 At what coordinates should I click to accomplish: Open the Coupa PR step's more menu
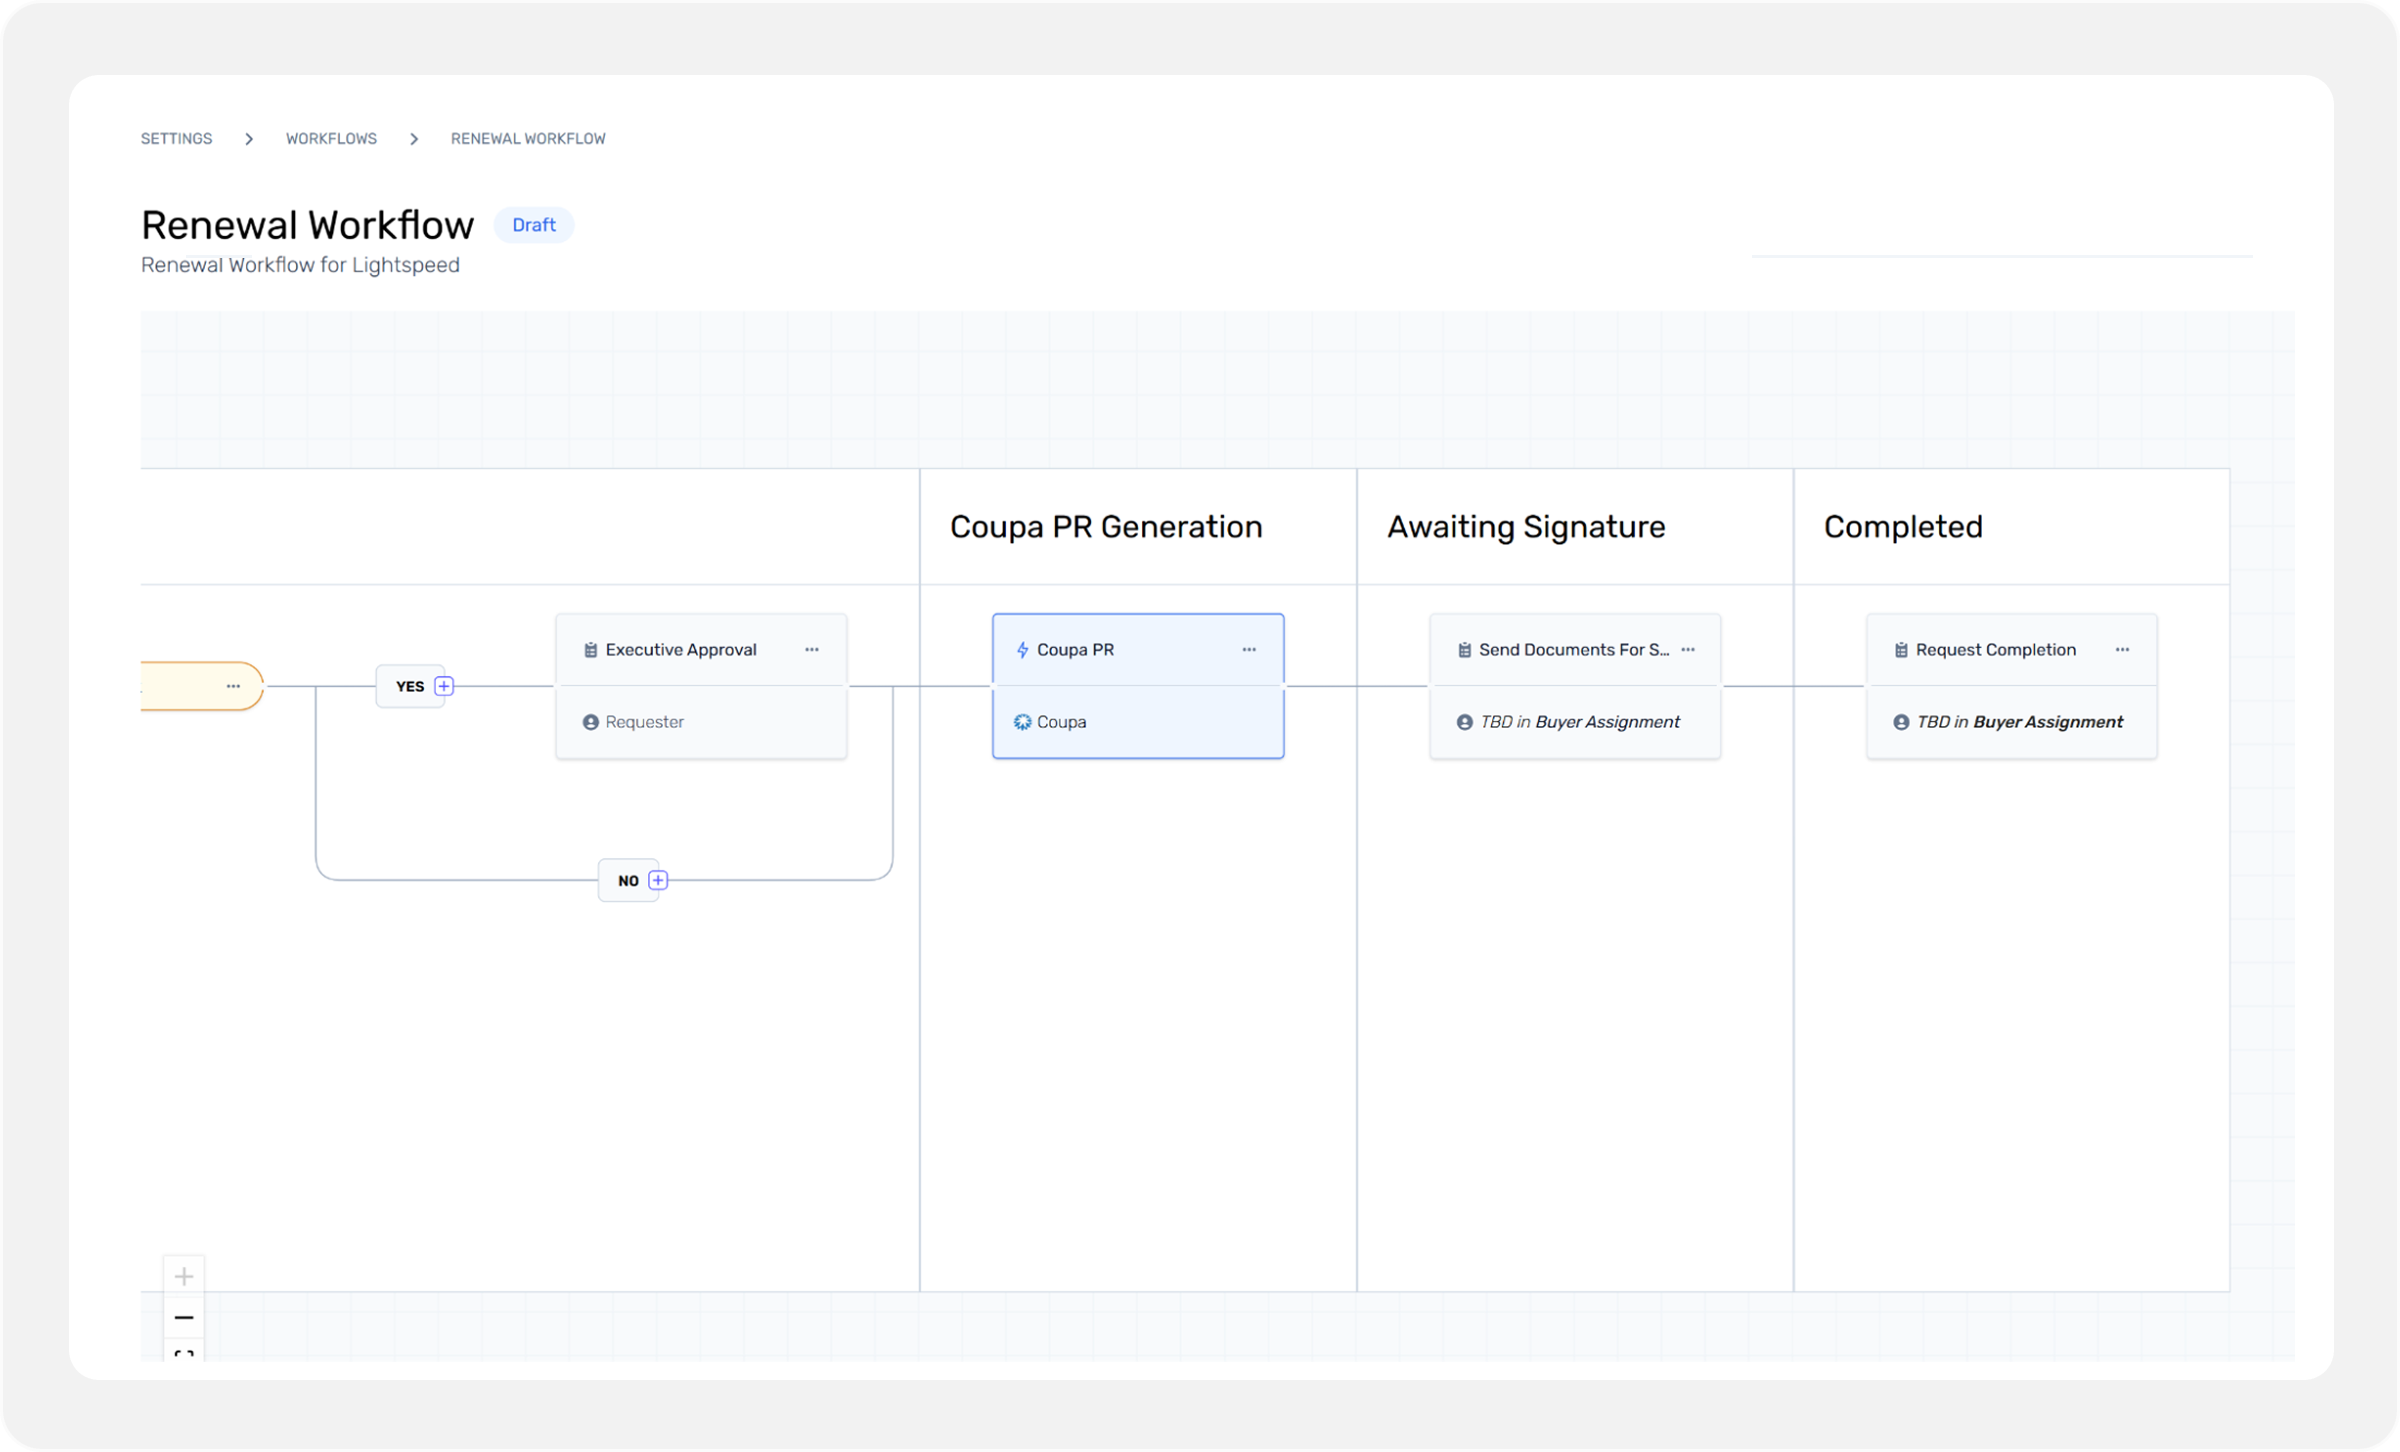[1249, 650]
